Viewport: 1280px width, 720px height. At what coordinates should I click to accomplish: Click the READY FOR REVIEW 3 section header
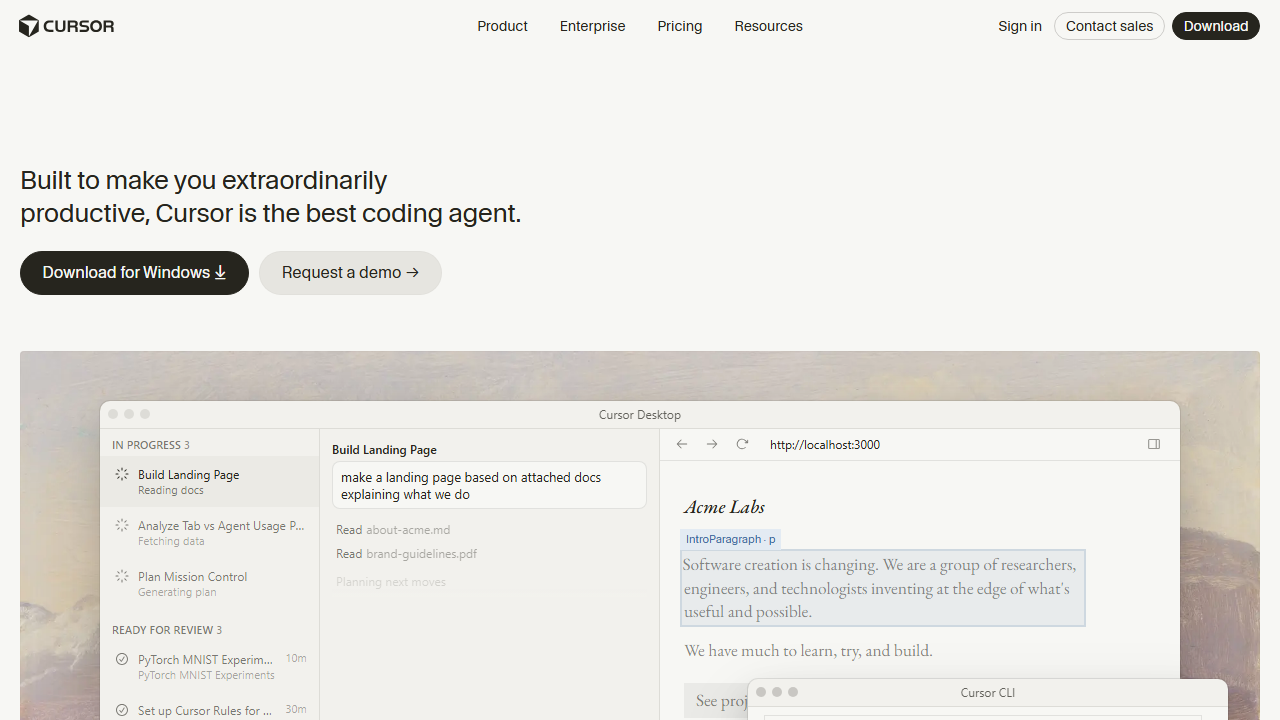click(167, 630)
